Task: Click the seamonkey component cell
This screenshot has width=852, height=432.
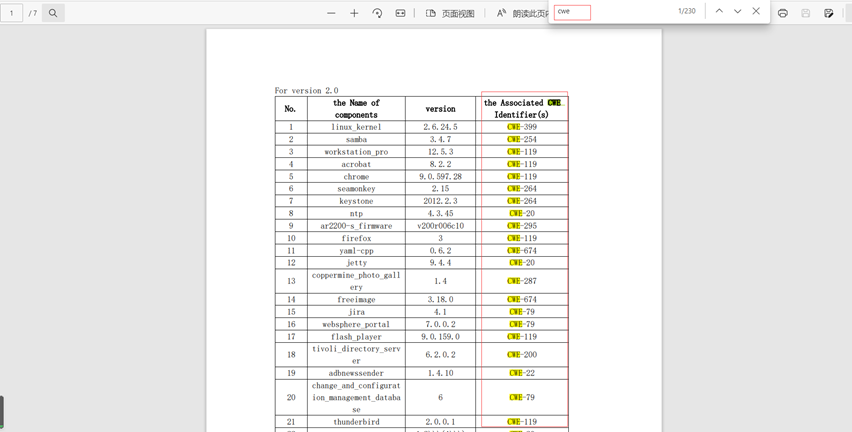Action: [x=356, y=189]
